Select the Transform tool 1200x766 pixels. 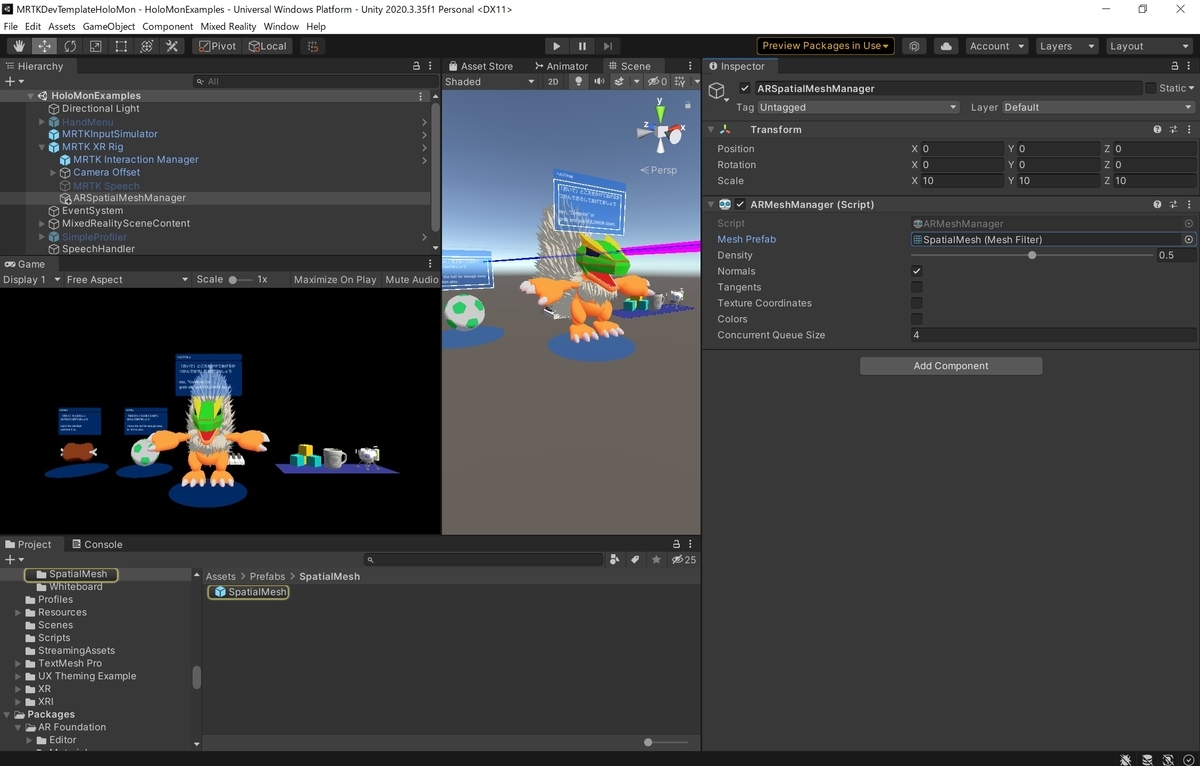tap(147, 46)
